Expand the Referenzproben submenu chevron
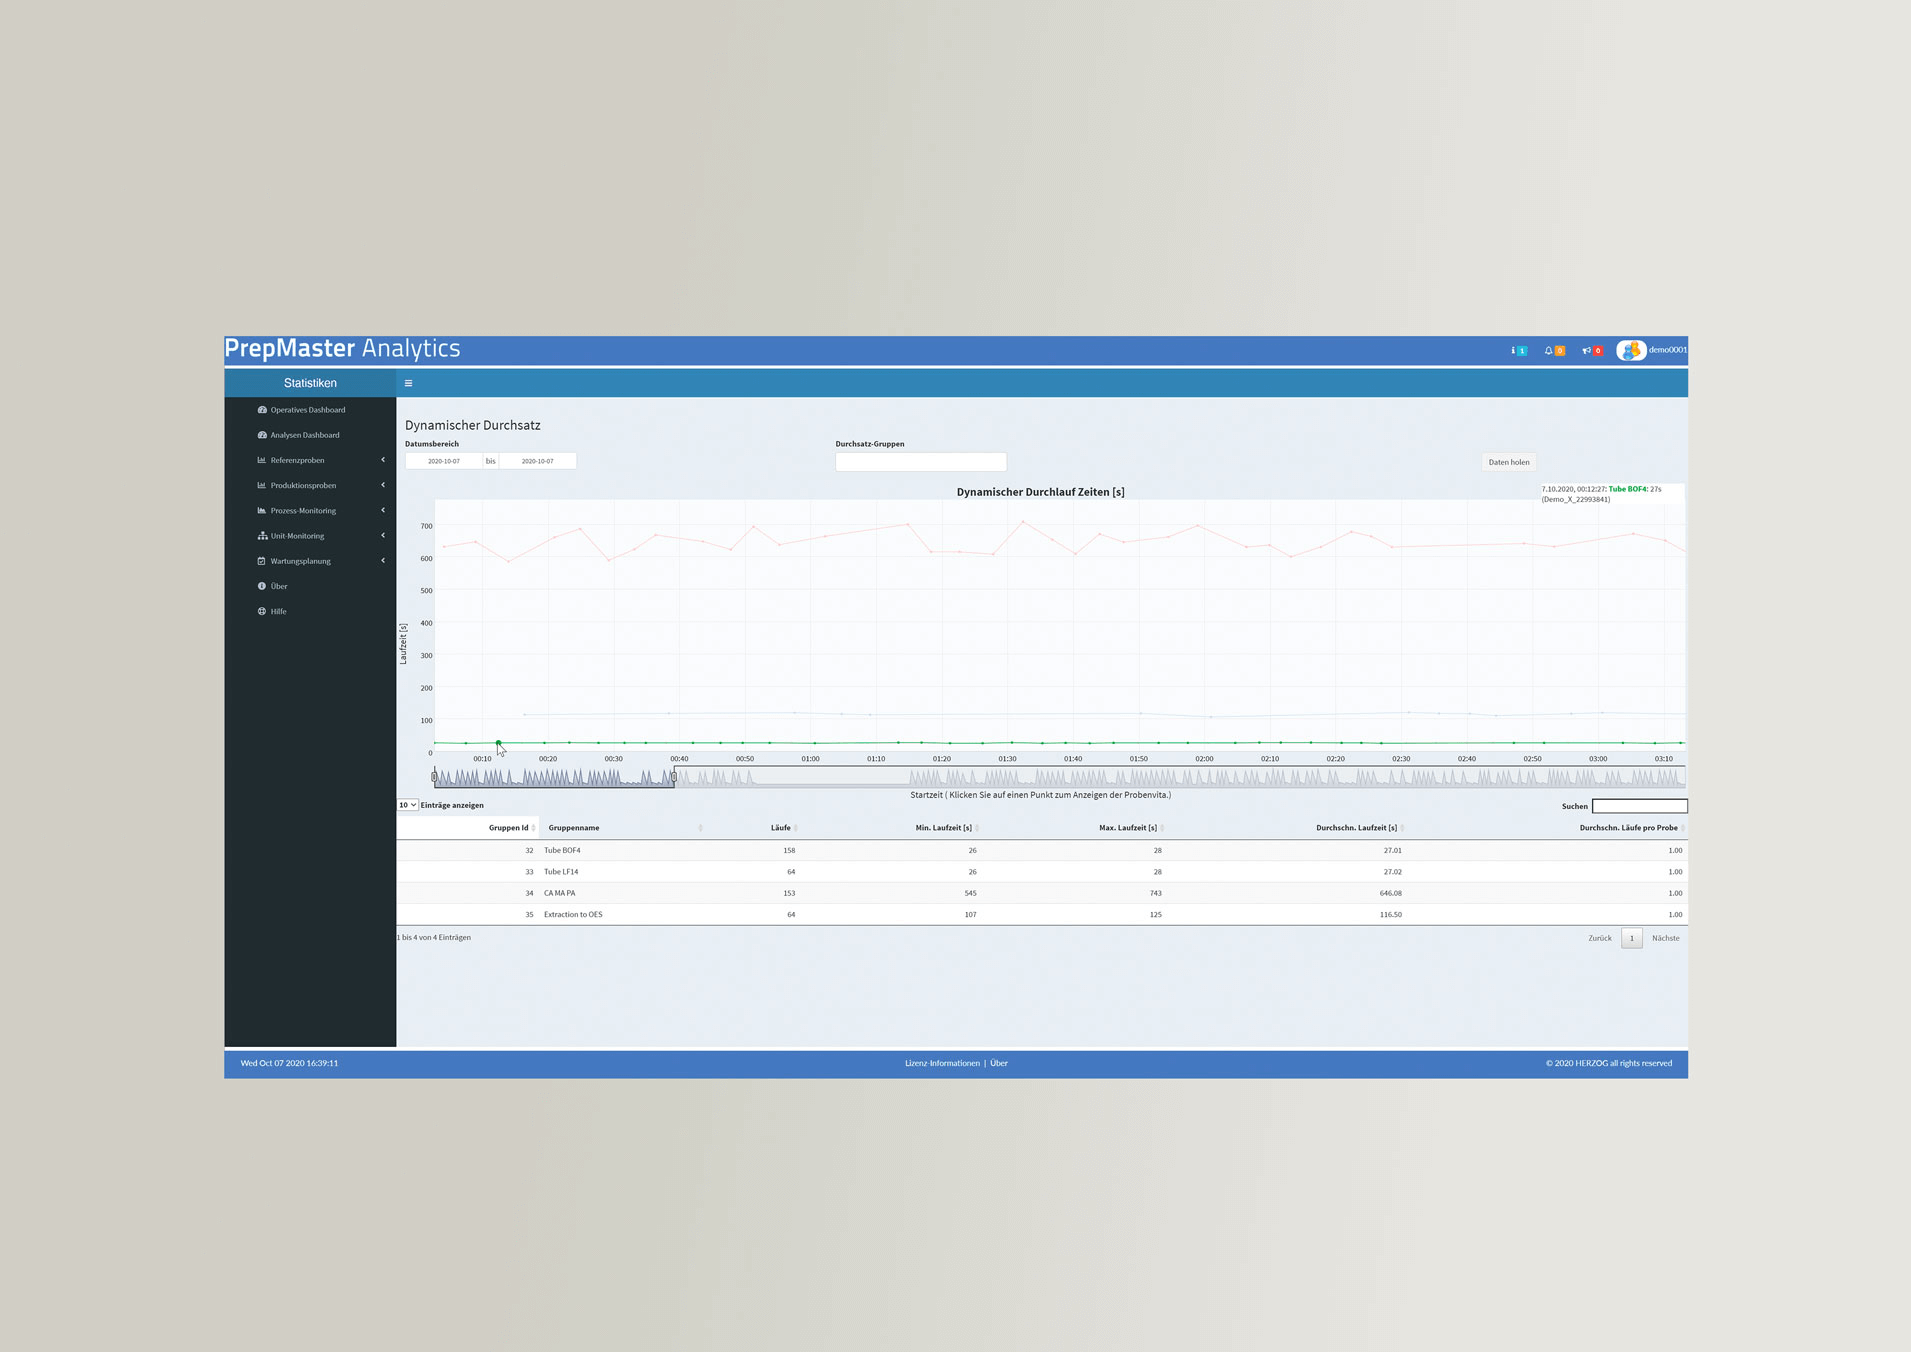Viewport: 1911px width, 1352px height. pyautogui.click(x=383, y=460)
